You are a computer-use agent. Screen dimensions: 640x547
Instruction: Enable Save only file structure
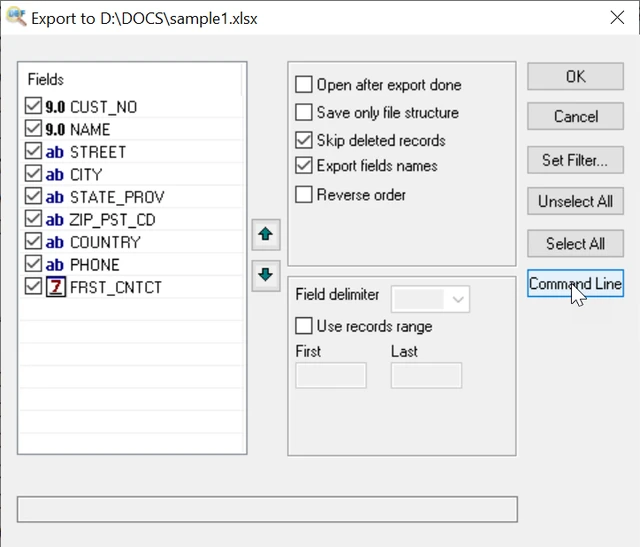(x=304, y=112)
